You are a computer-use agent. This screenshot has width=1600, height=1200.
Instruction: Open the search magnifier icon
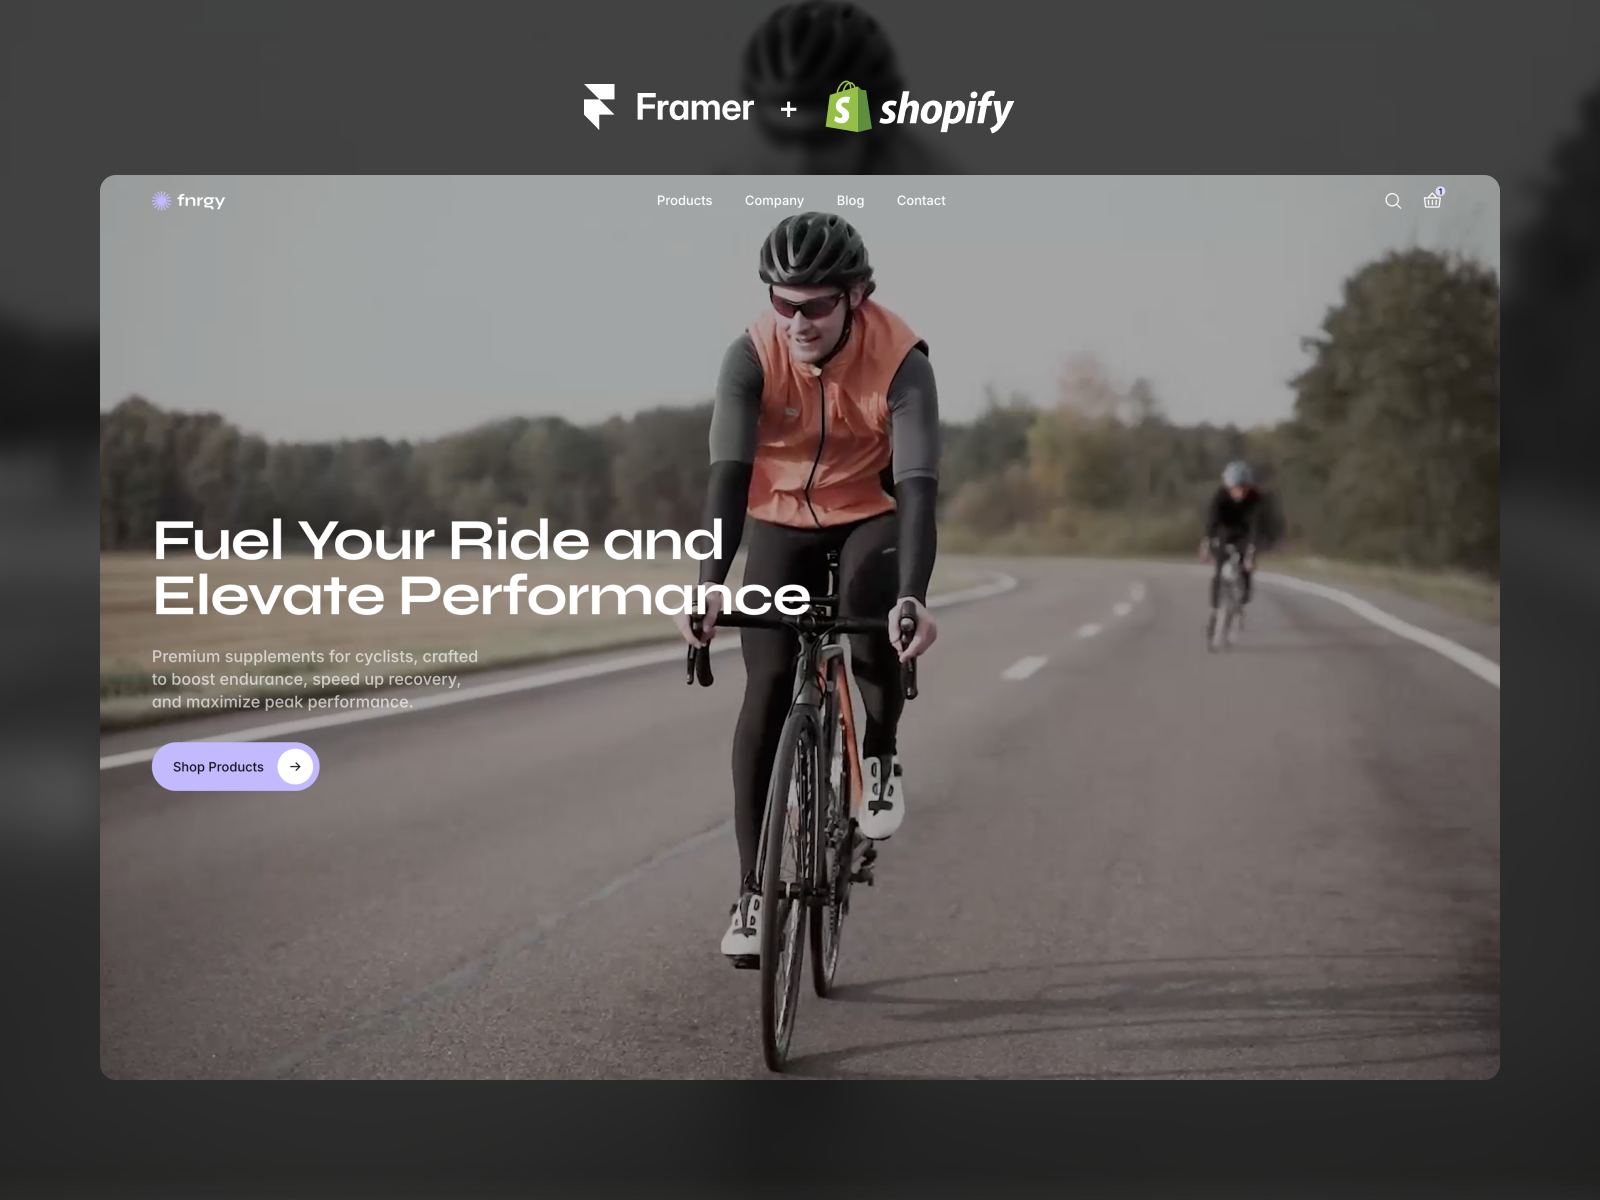click(x=1393, y=201)
